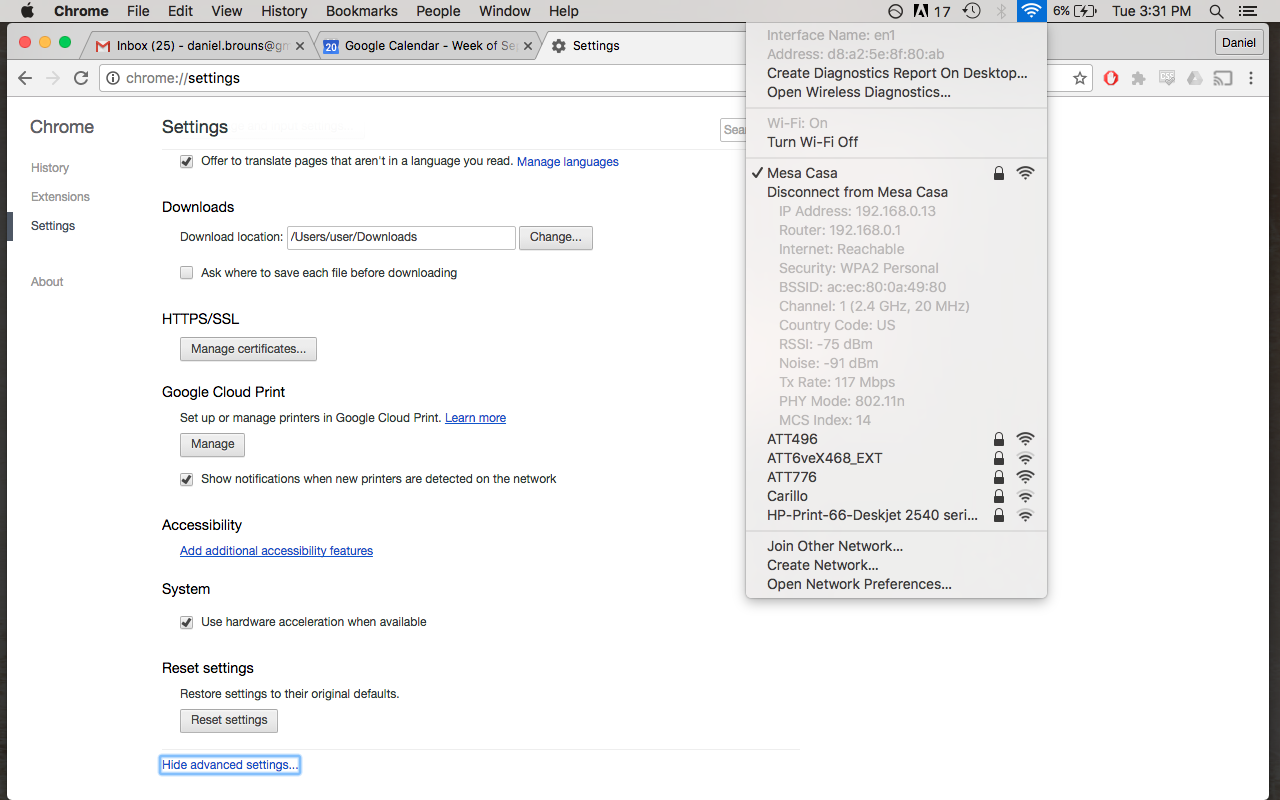Click the Daniel profile button

pos(1239,43)
